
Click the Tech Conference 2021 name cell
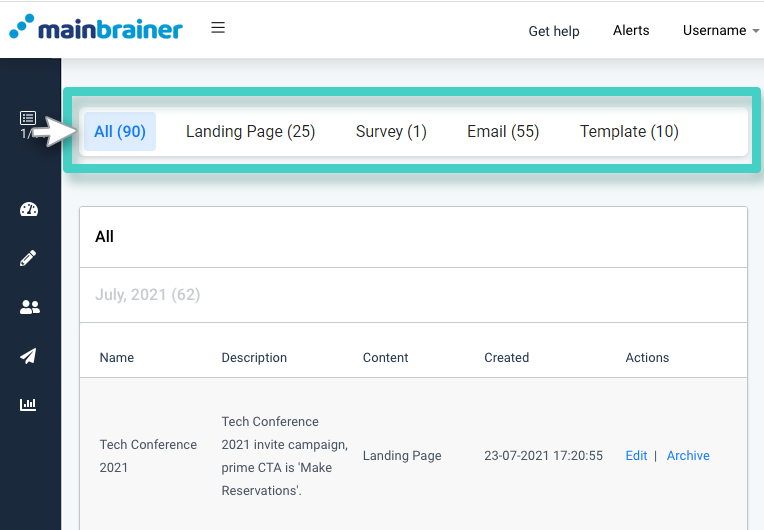click(148, 456)
